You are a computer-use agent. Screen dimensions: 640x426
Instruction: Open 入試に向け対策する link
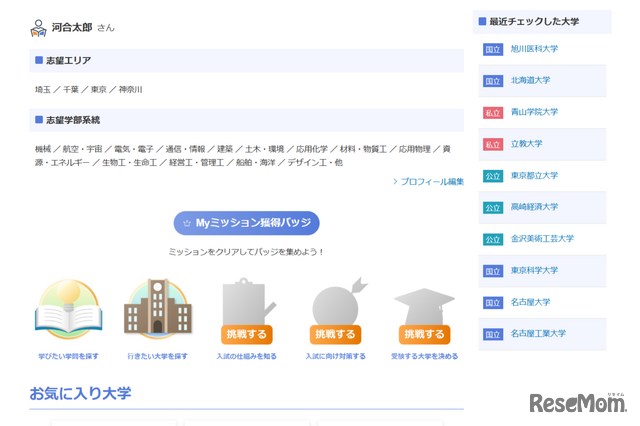point(336,356)
